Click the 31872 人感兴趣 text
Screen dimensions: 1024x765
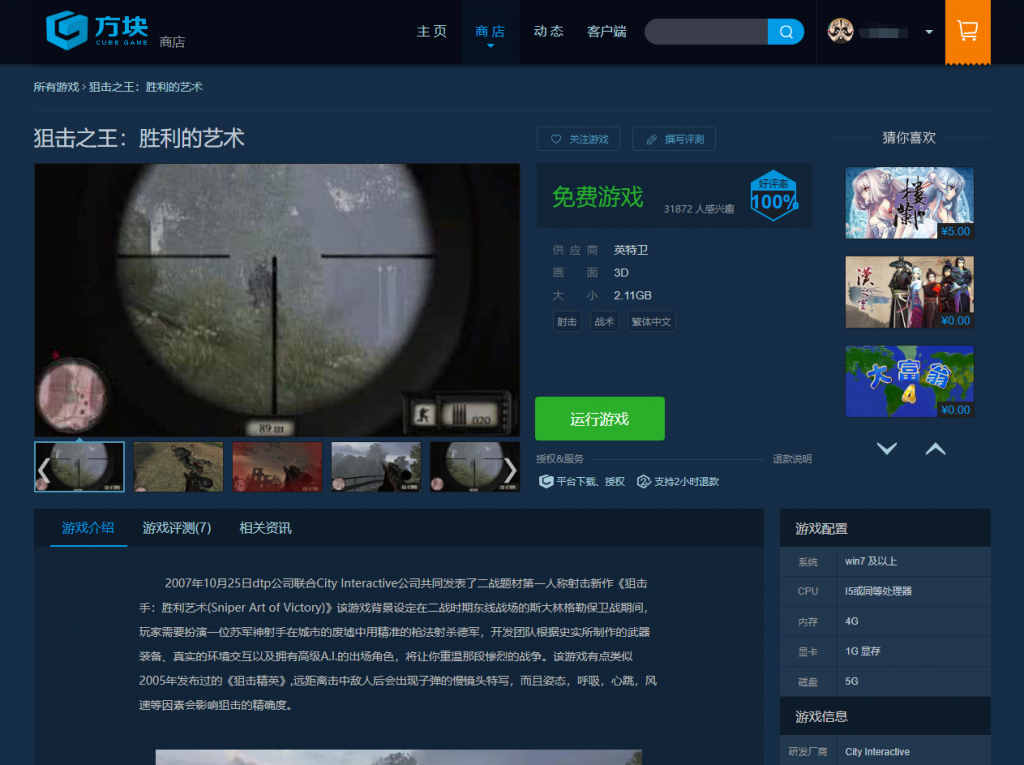point(699,209)
